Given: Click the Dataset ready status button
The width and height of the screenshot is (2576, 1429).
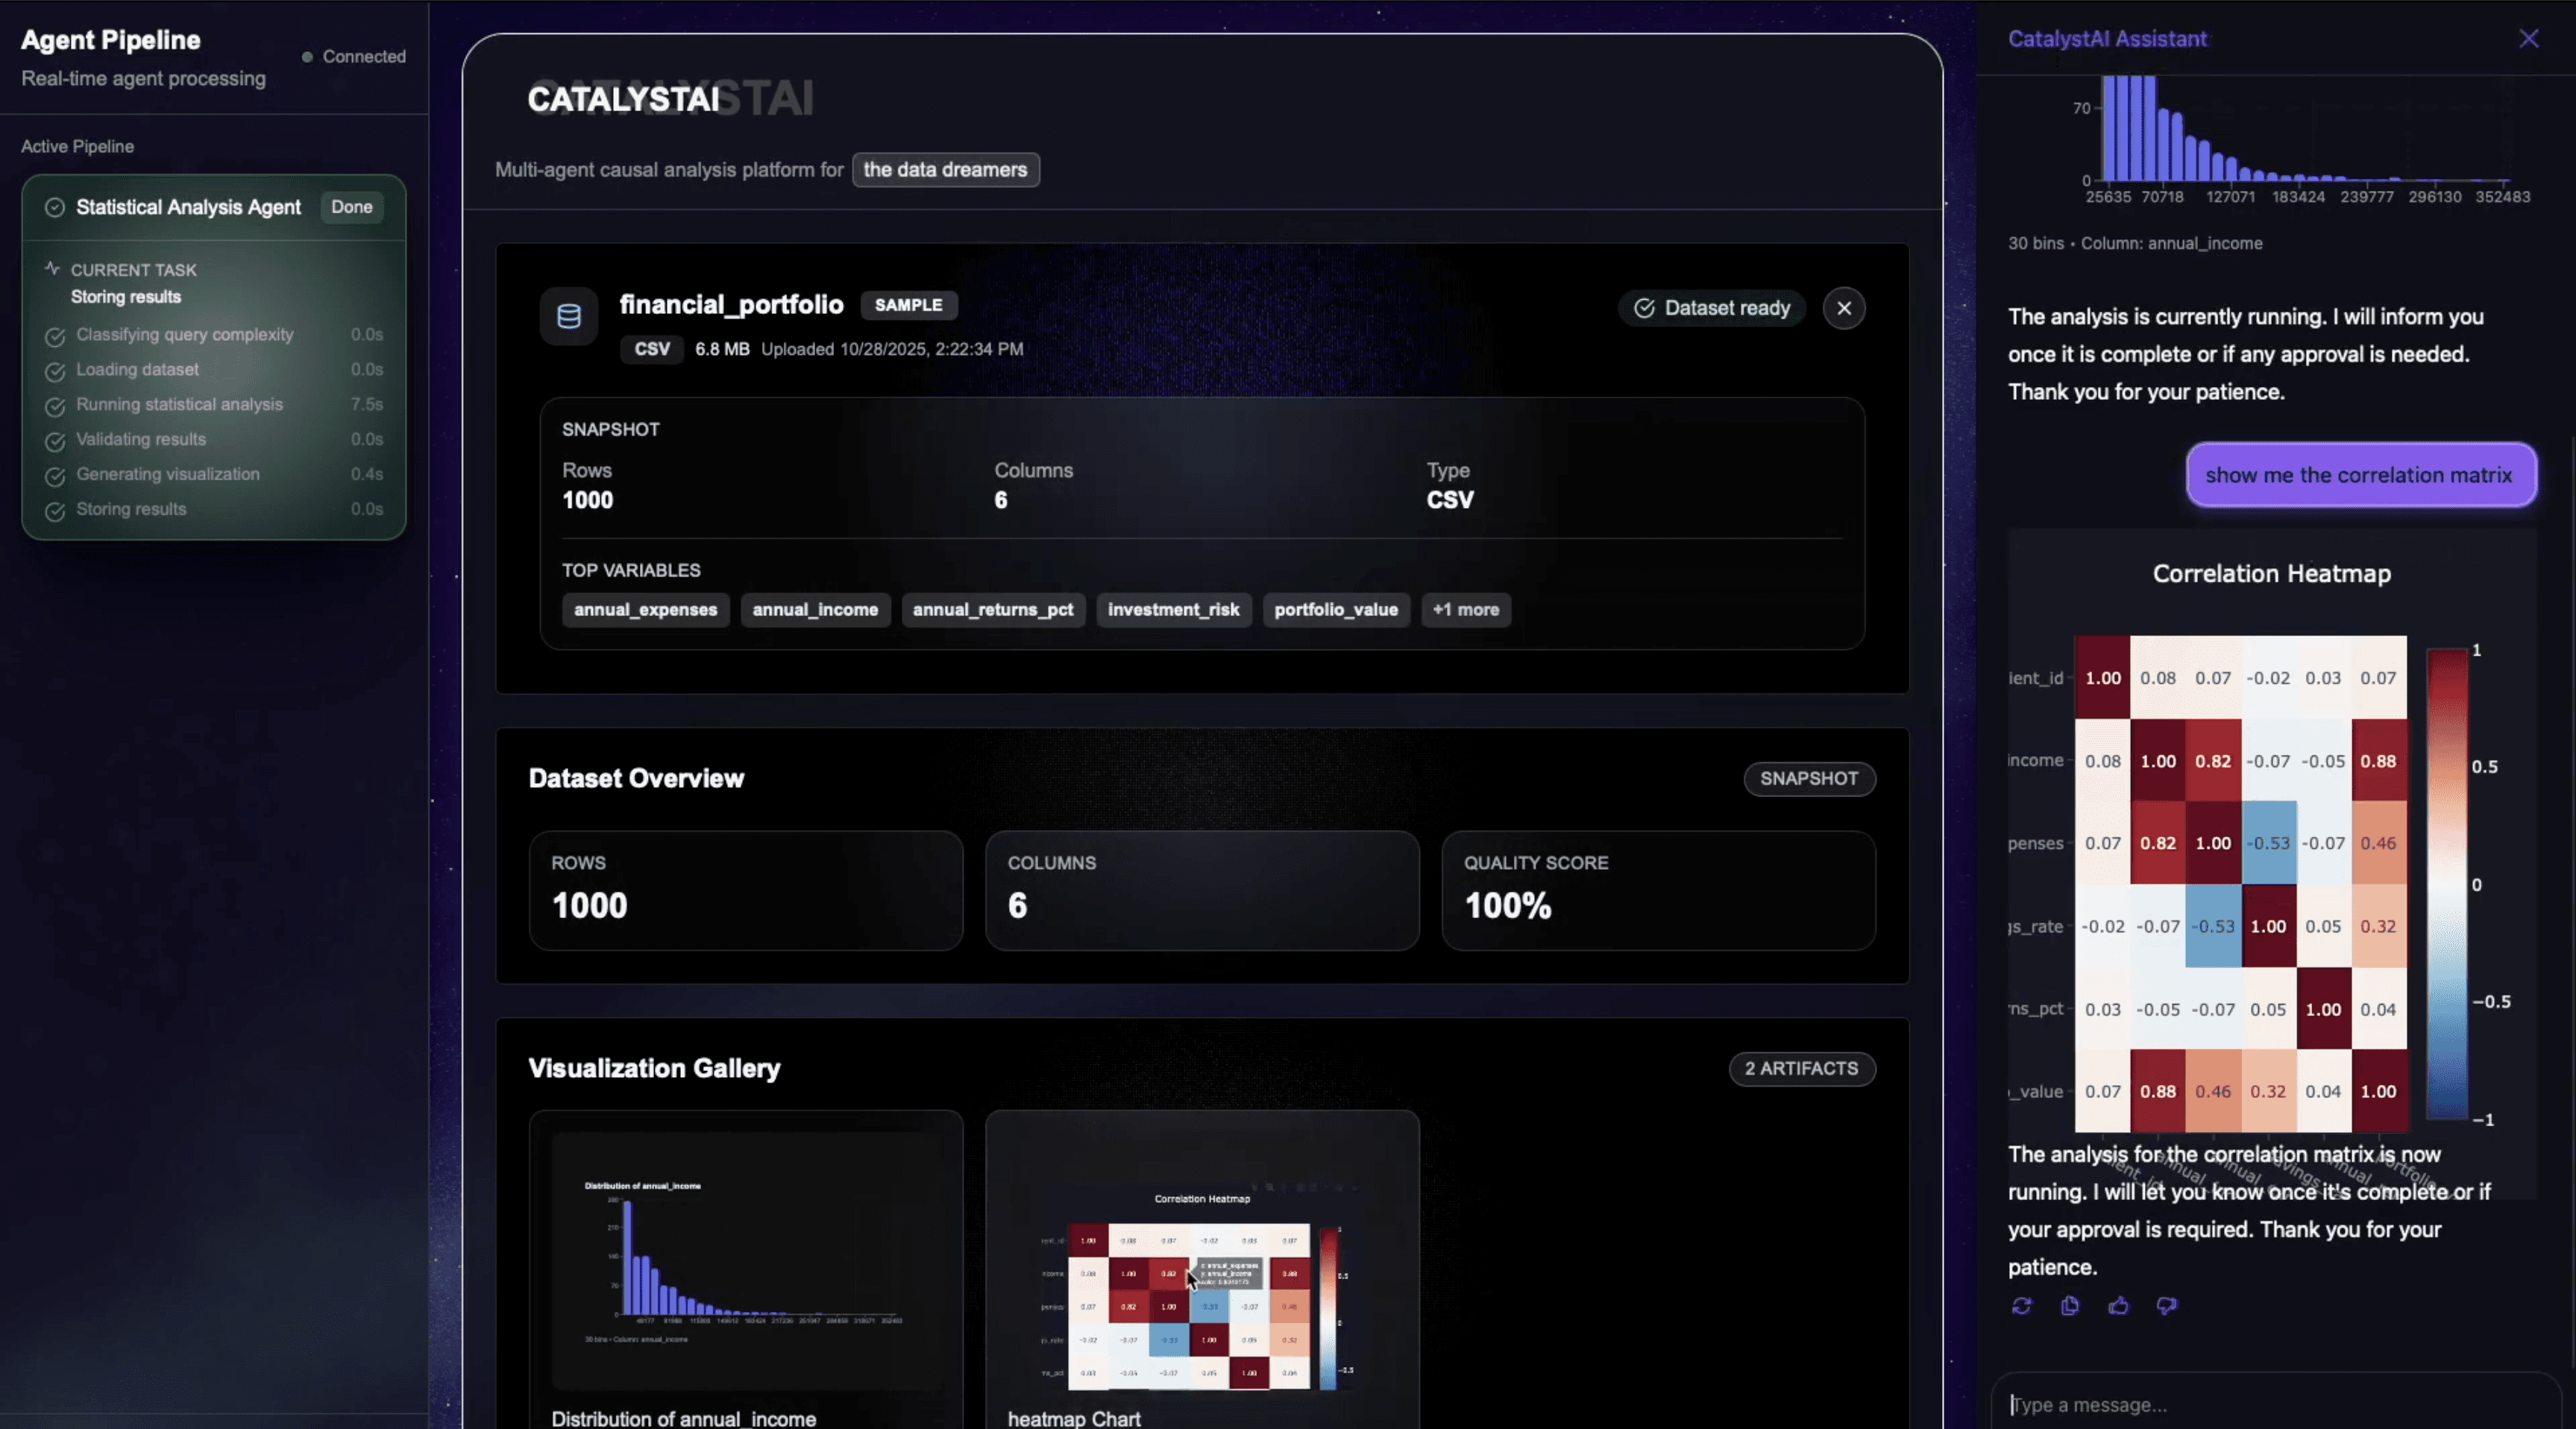Looking at the screenshot, I should click(1711, 308).
